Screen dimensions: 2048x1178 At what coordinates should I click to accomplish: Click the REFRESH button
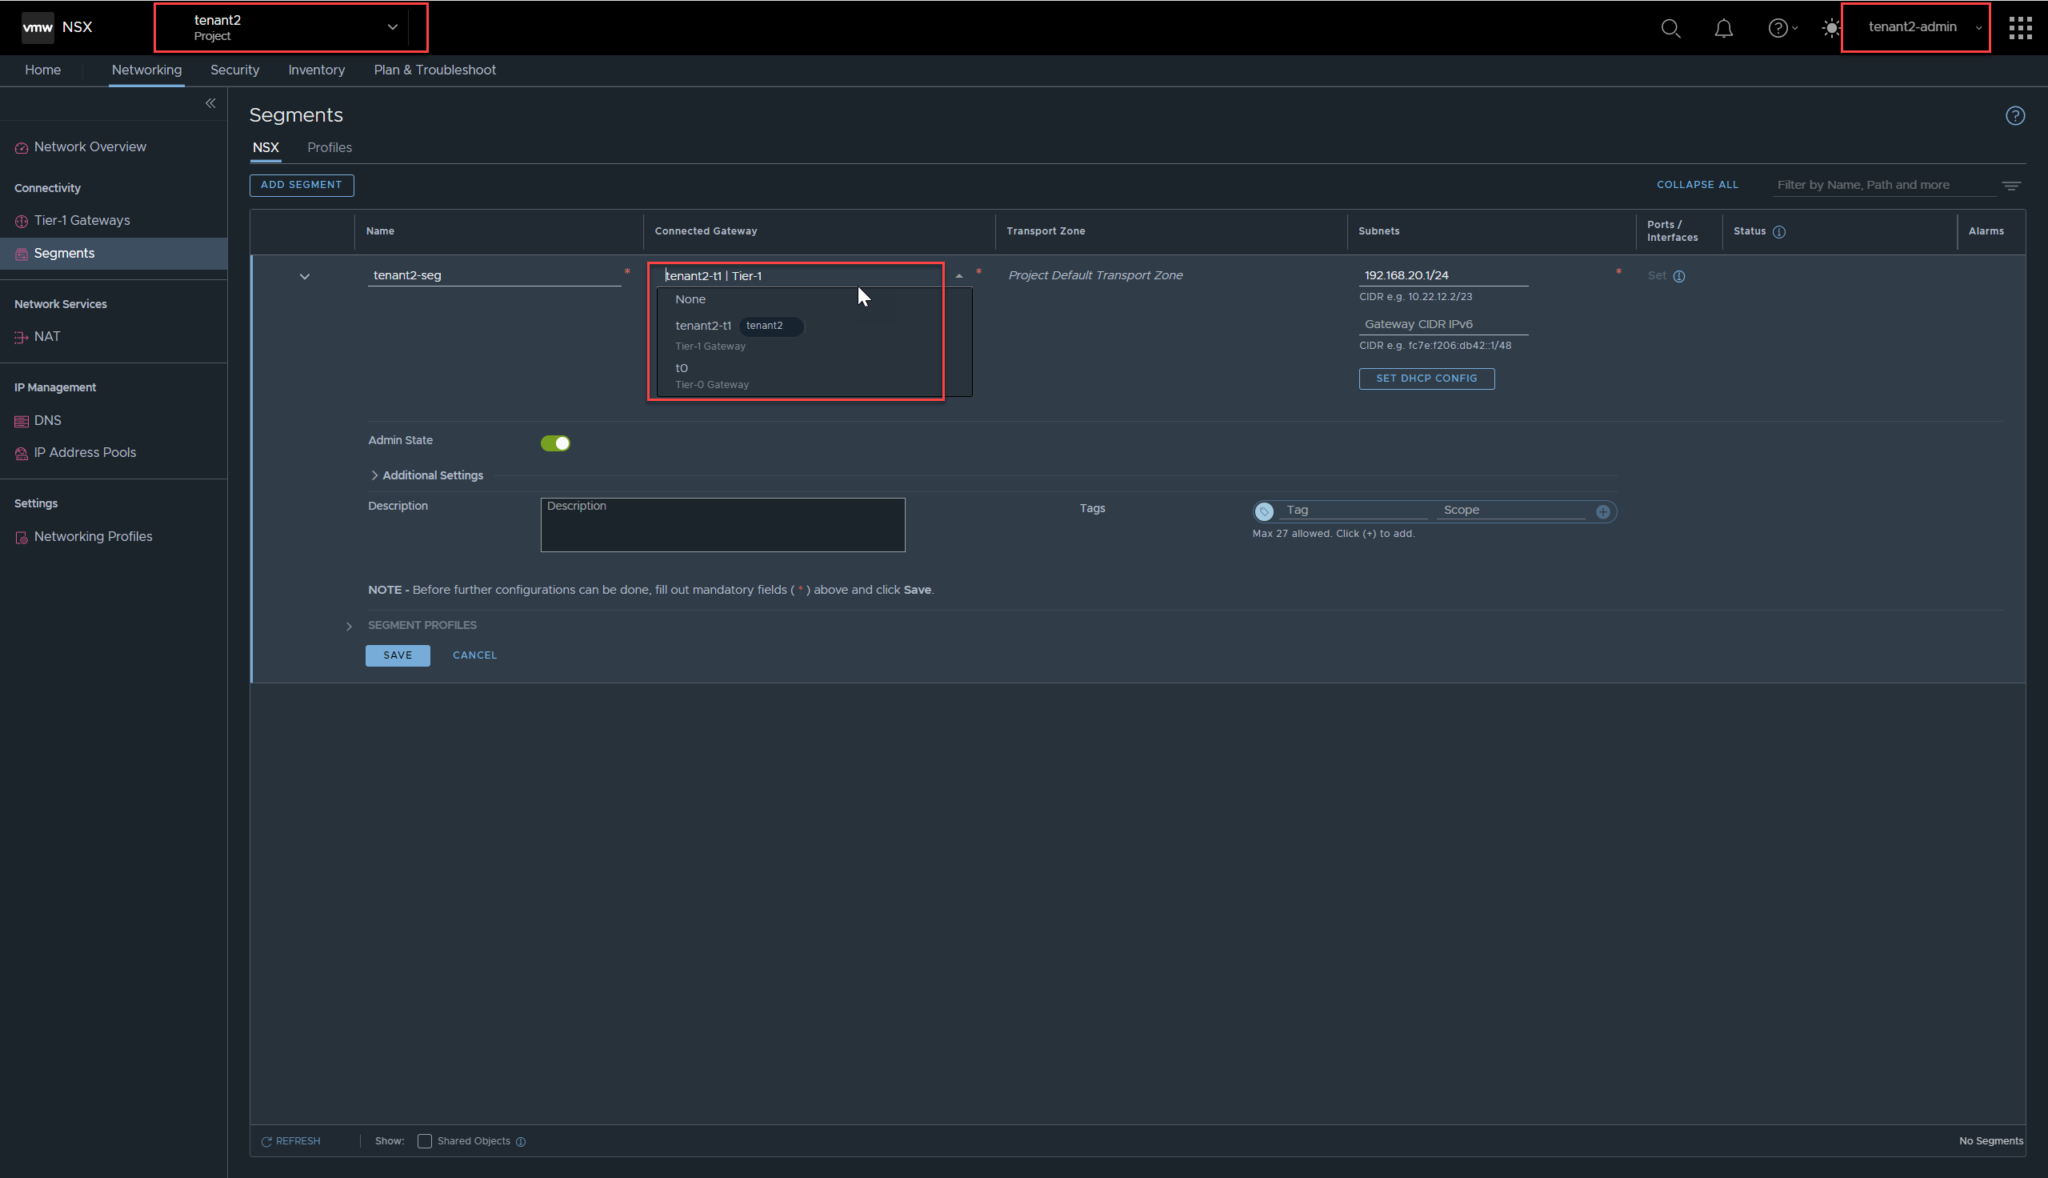(291, 1141)
